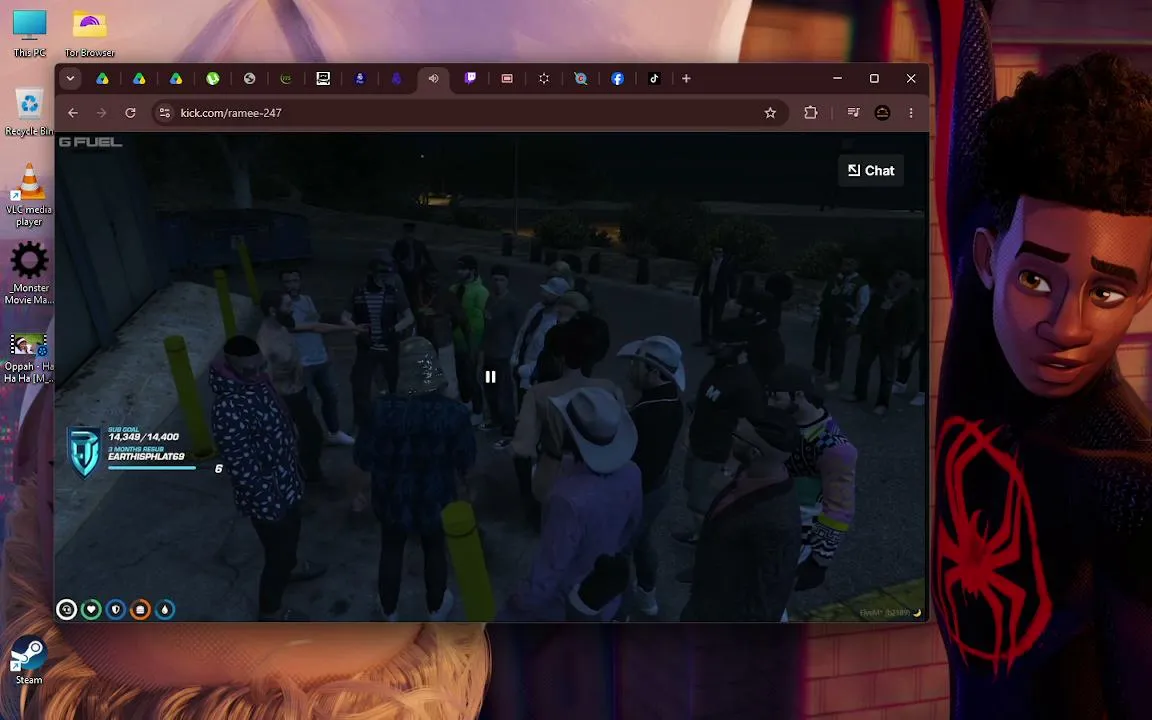Screen dimensions: 1152x720
Task: Launch Steam from the desktop
Action: 29,660
